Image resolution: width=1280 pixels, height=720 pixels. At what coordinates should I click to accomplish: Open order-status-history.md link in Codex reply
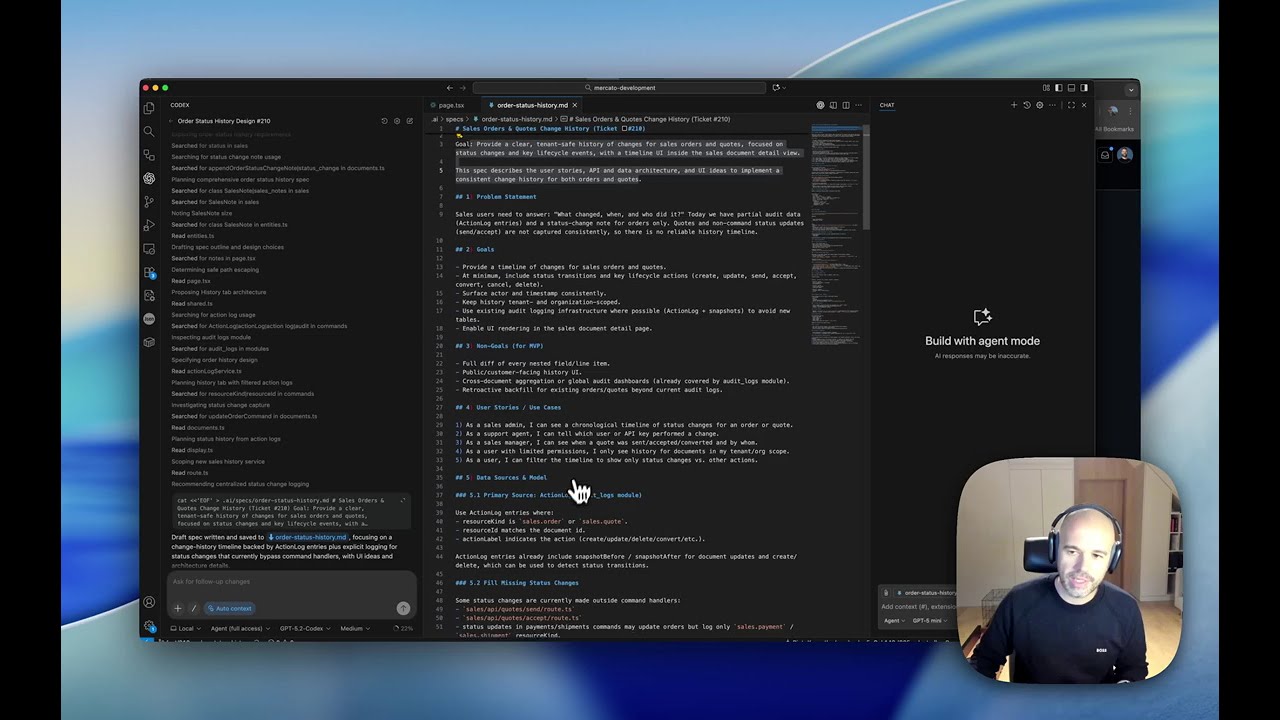point(308,537)
